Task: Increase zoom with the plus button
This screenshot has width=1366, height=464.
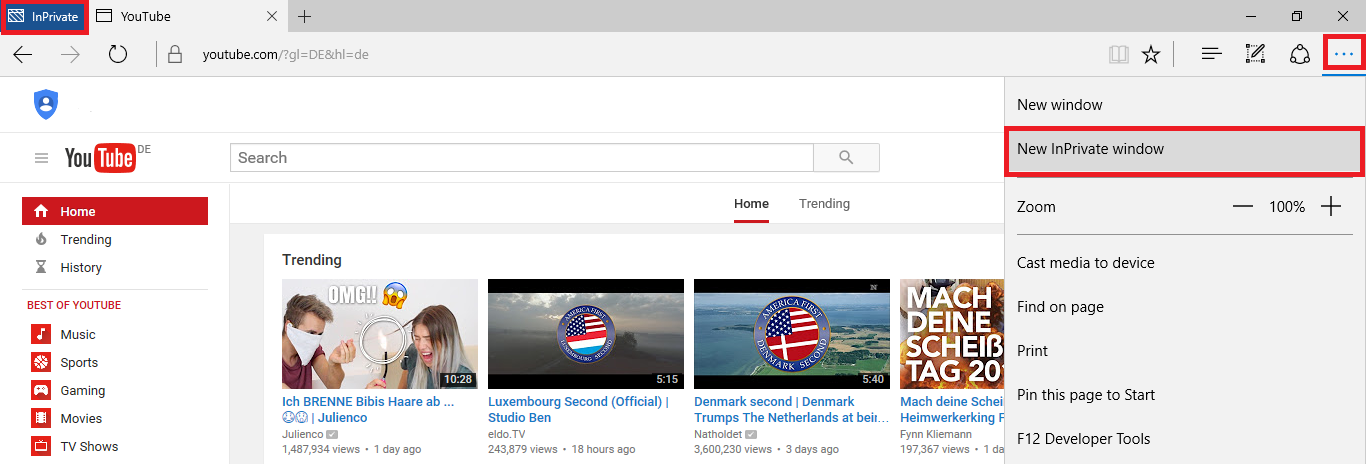Action: (1331, 207)
